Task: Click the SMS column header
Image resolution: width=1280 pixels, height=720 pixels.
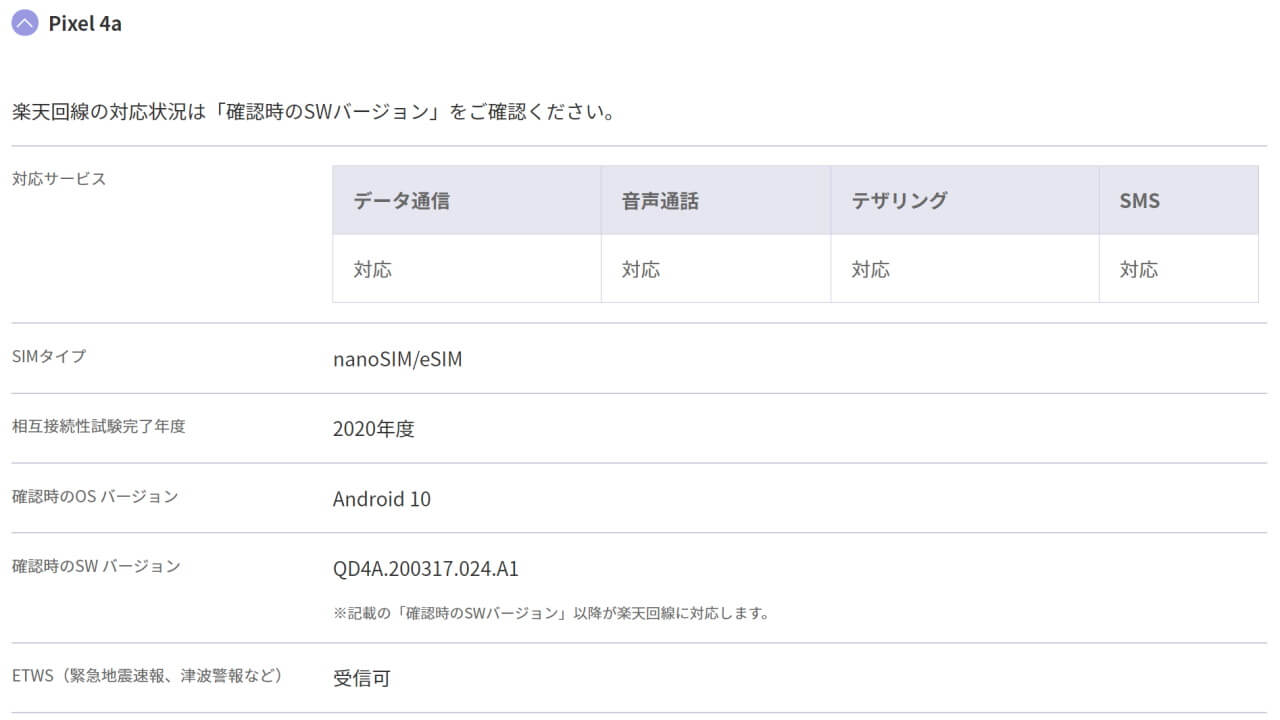Action: point(1139,201)
